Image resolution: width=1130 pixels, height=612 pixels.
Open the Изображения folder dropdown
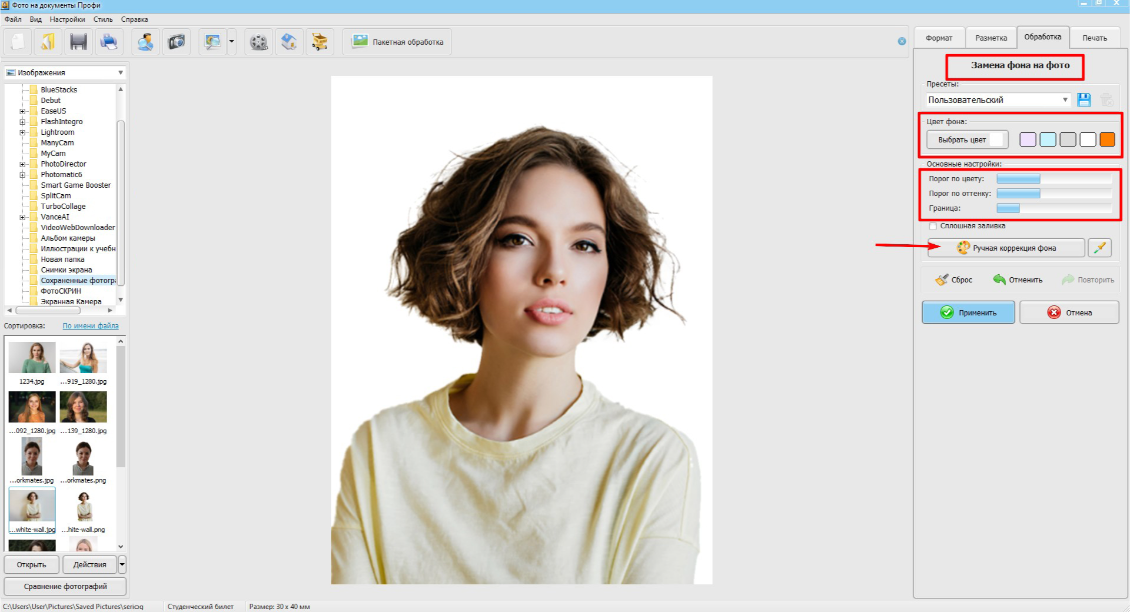point(120,72)
